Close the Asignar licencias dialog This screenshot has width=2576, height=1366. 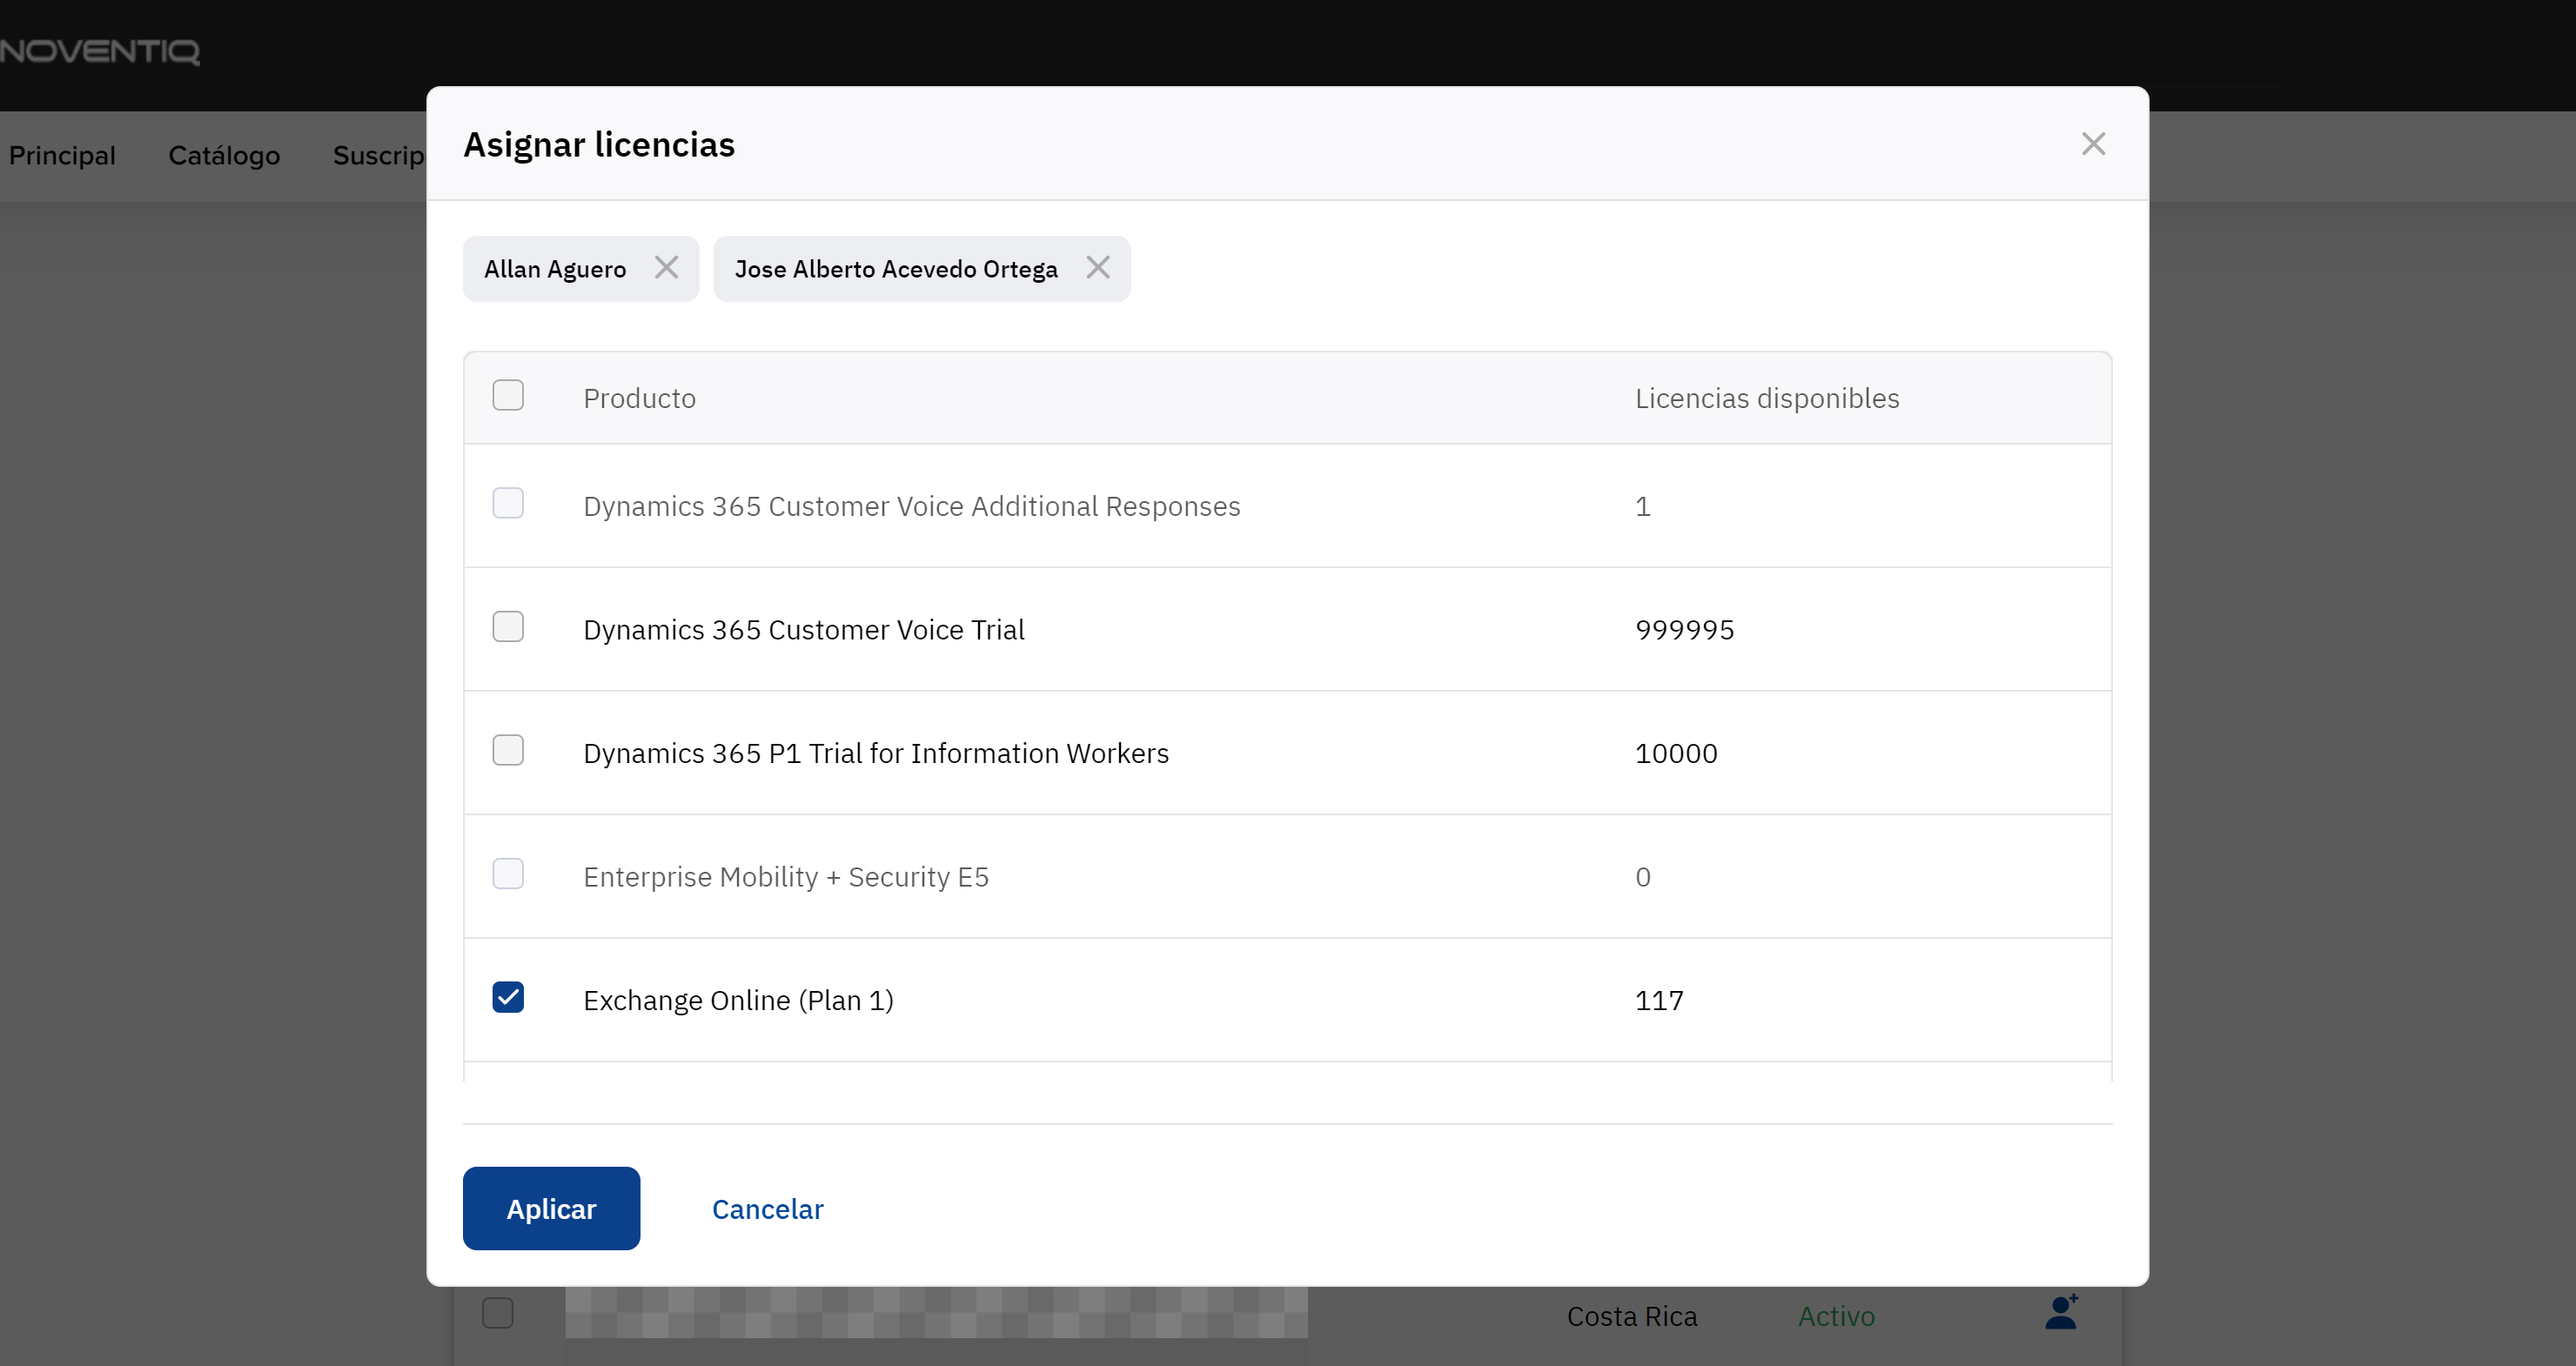(x=2093, y=144)
